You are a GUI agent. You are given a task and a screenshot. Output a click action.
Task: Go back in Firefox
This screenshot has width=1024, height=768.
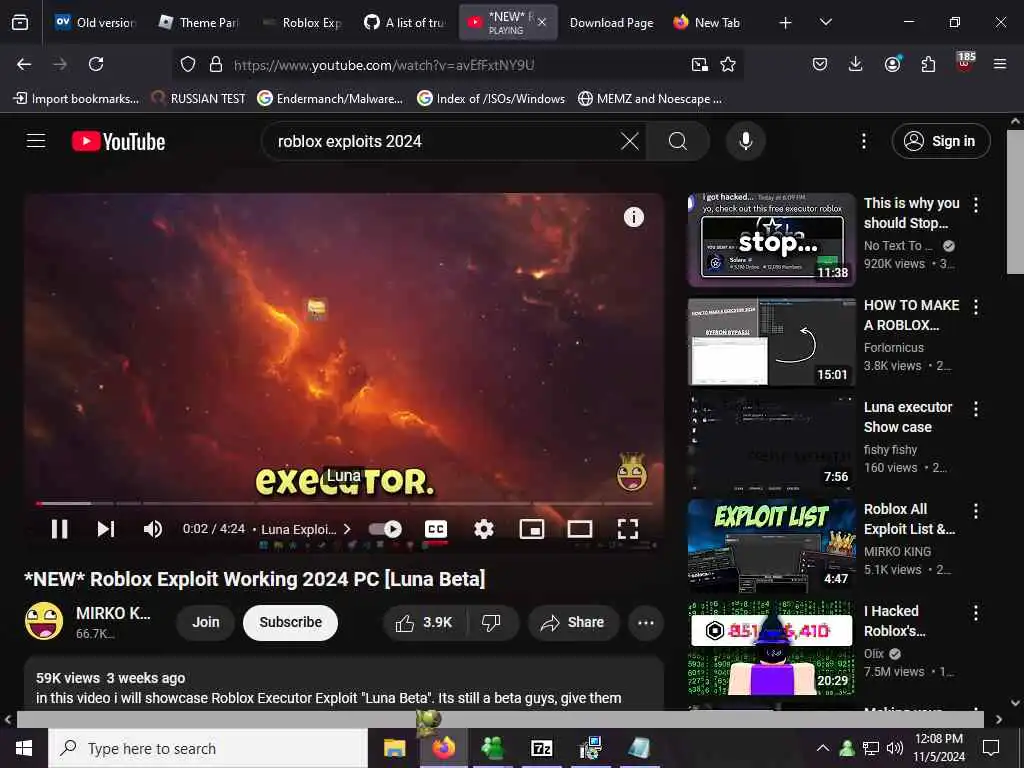[24, 64]
